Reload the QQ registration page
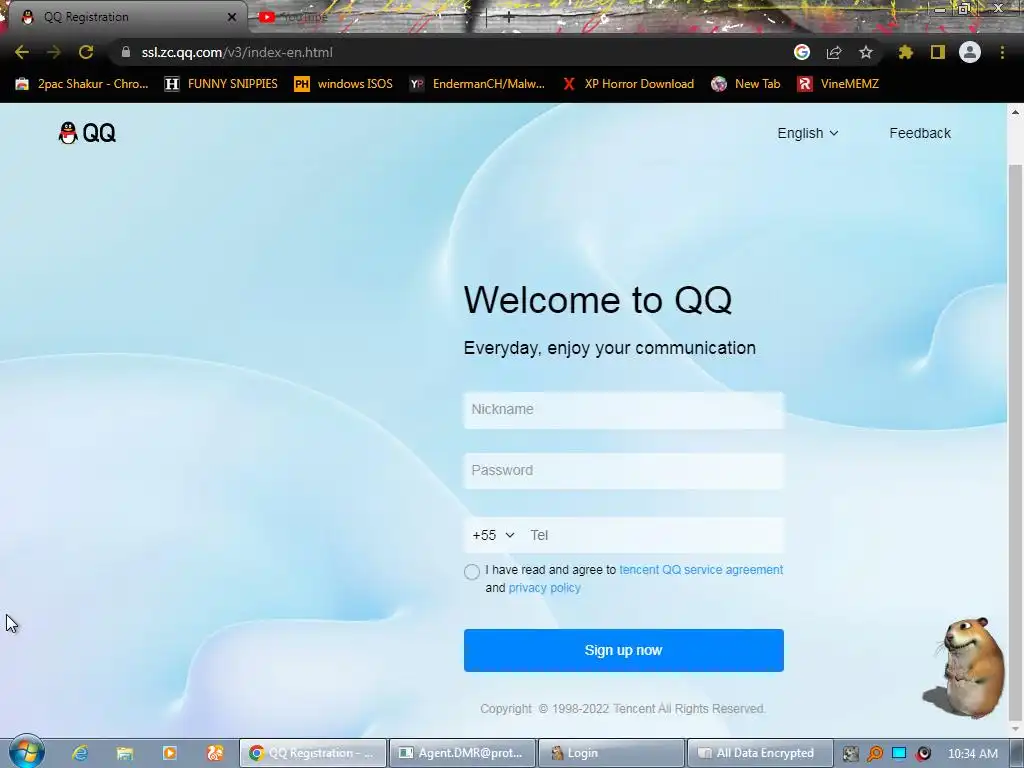Image resolution: width=1024 pixels, height=768 pixels. (x=86, y=52)
